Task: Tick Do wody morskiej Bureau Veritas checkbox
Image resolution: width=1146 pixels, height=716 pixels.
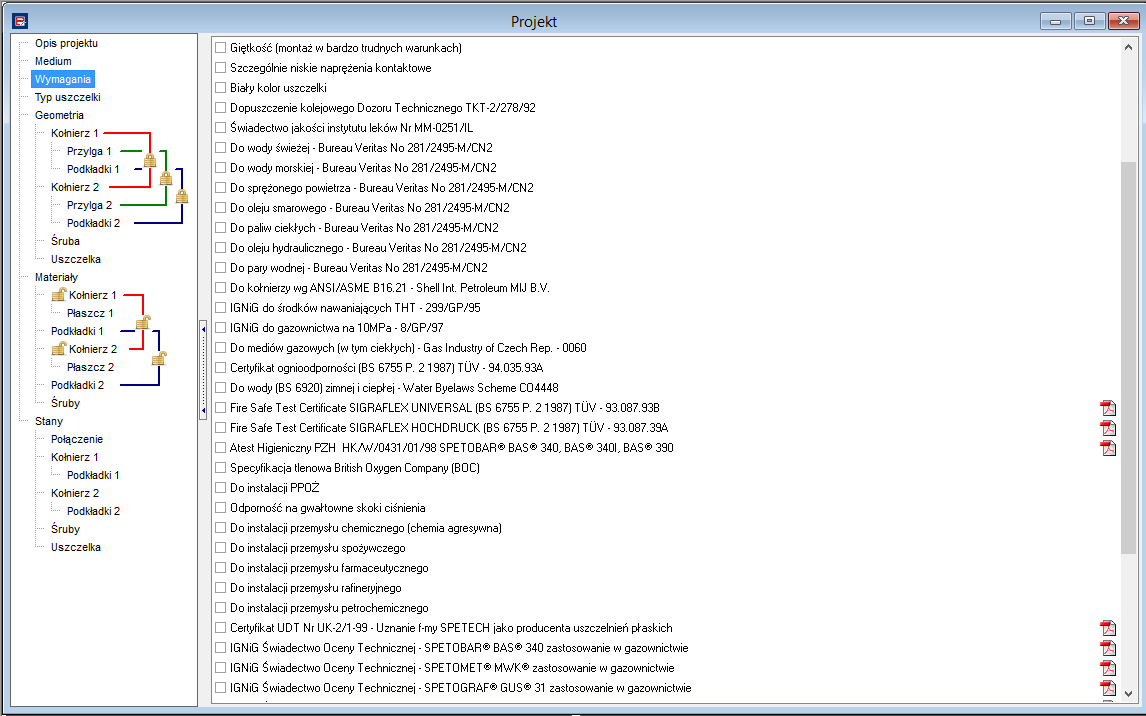Action: pos(221,167)
